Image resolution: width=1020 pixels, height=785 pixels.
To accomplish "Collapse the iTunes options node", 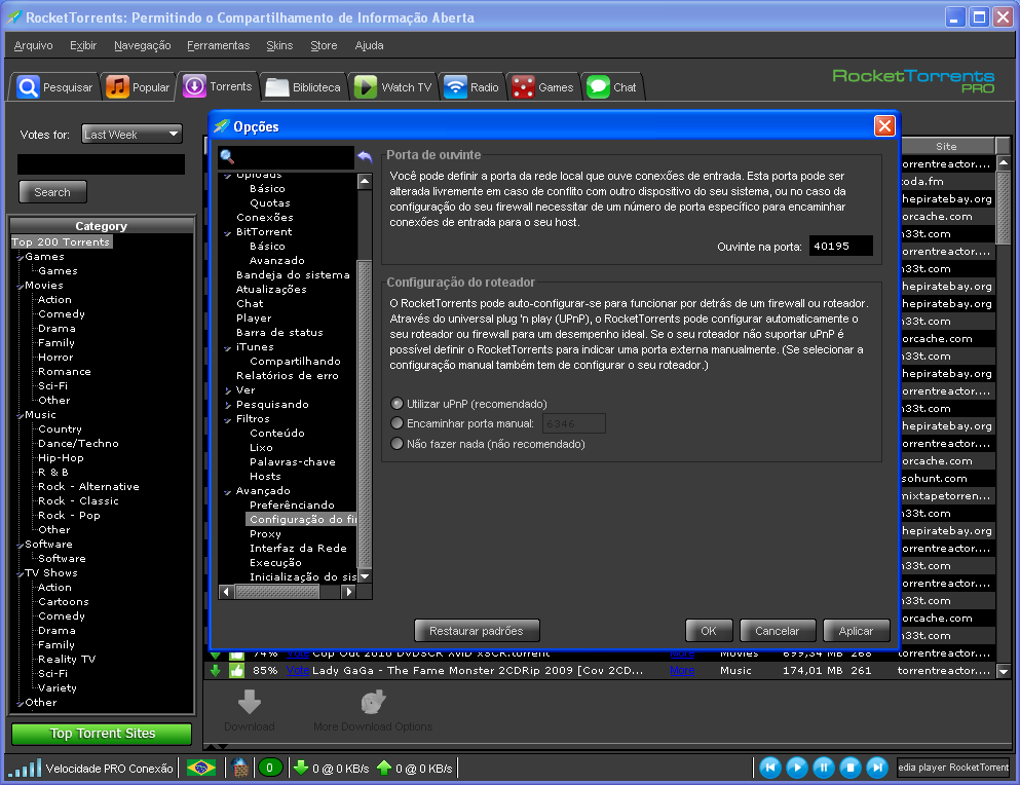I will point(228,348).
